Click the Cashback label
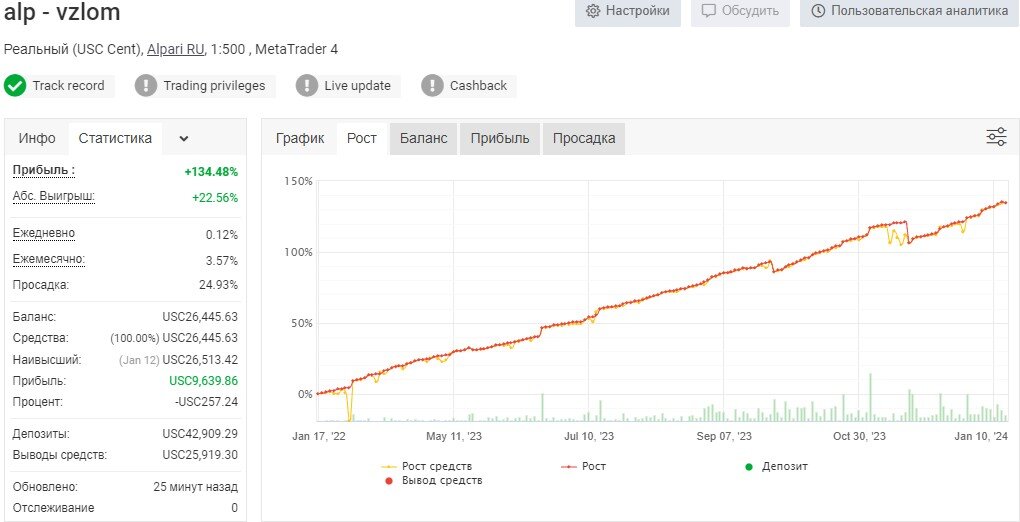Screen dimensions: 1020x522 478,86
